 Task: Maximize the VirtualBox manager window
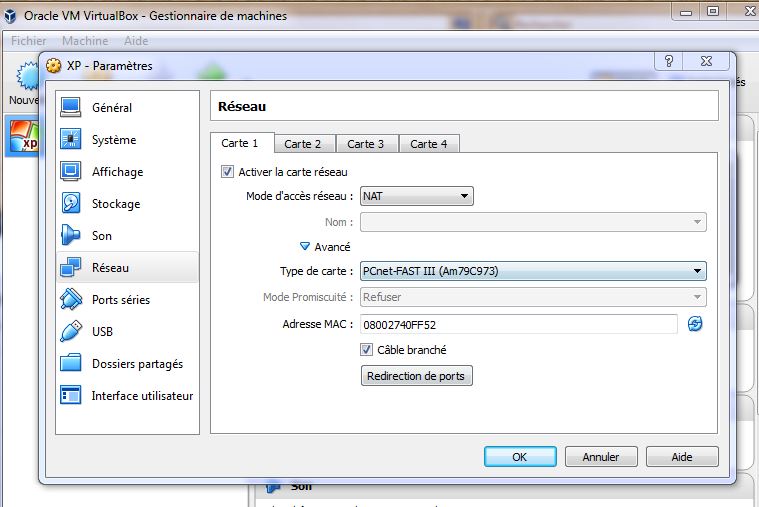(713, 12)
